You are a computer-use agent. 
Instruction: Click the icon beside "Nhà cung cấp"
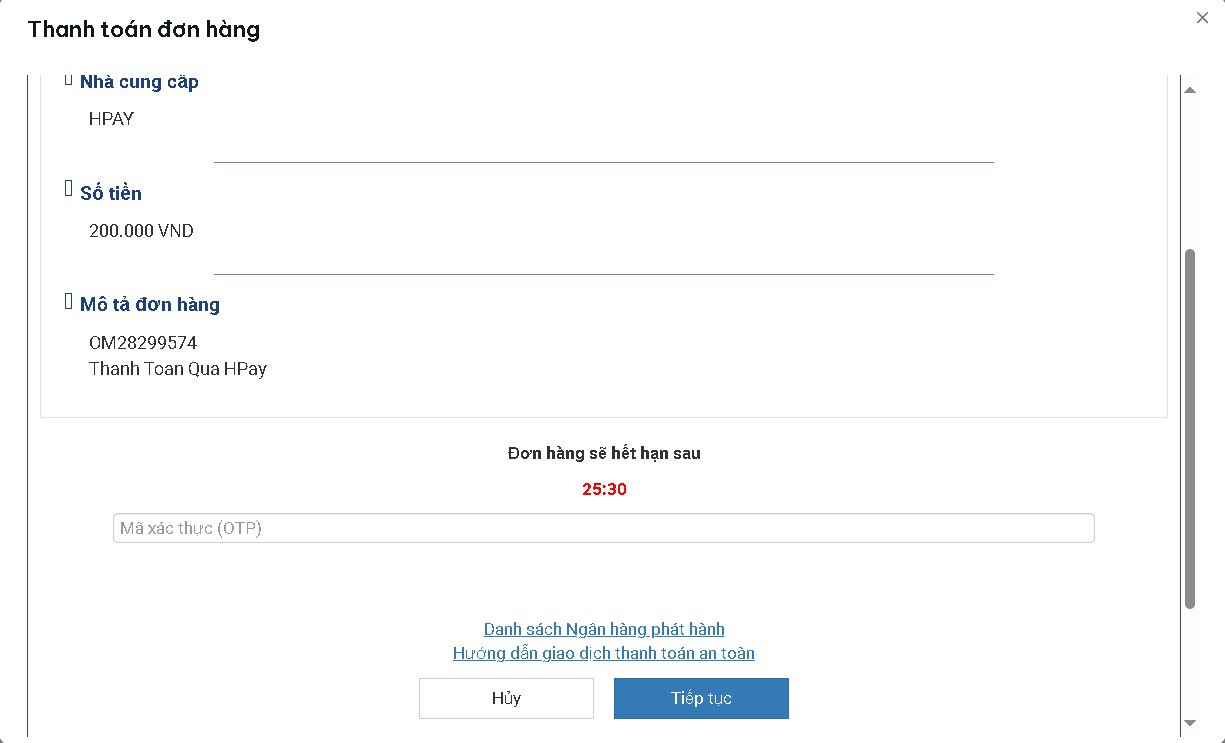[x=69, y=79]
